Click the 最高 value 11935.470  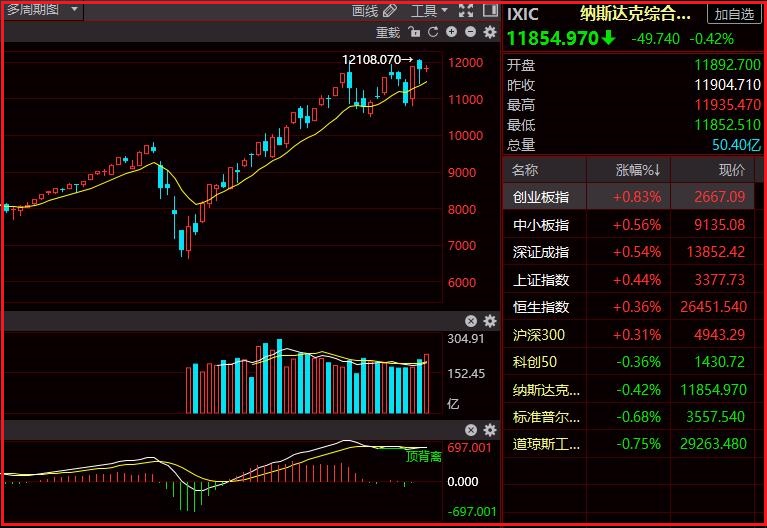pos(727,105)
